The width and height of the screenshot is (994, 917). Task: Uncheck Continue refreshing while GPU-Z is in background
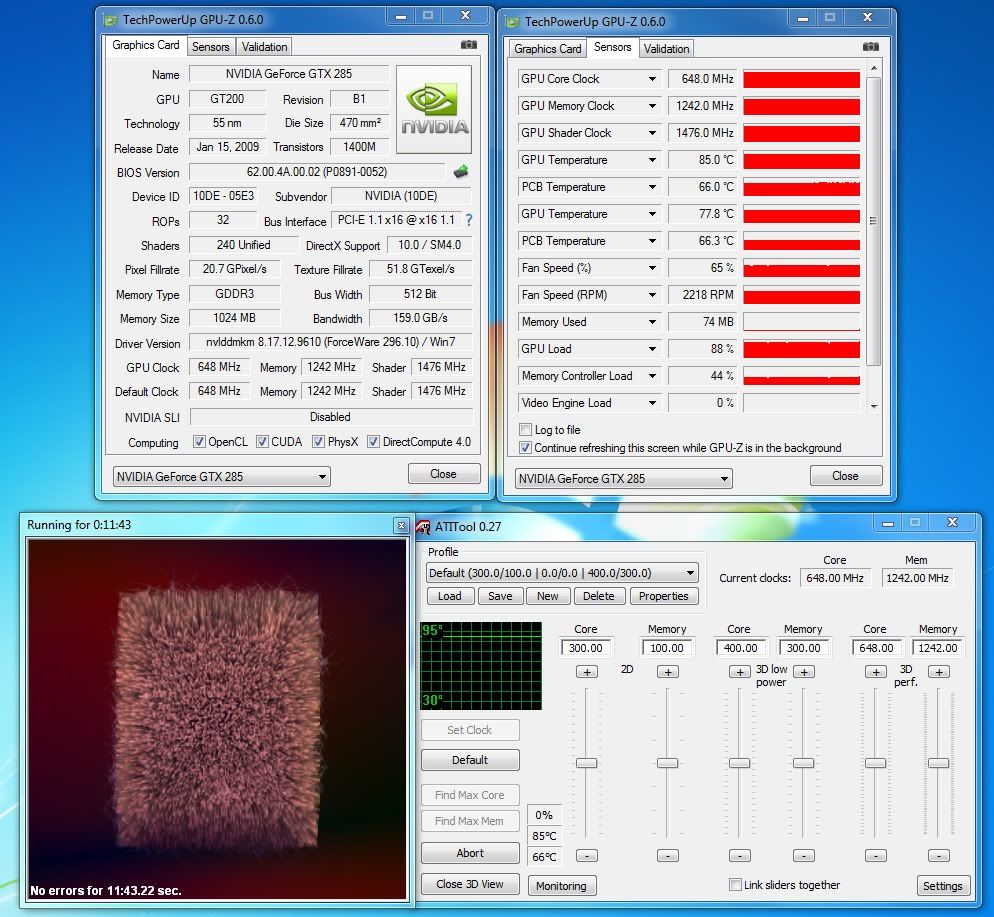tap(526, 448)
